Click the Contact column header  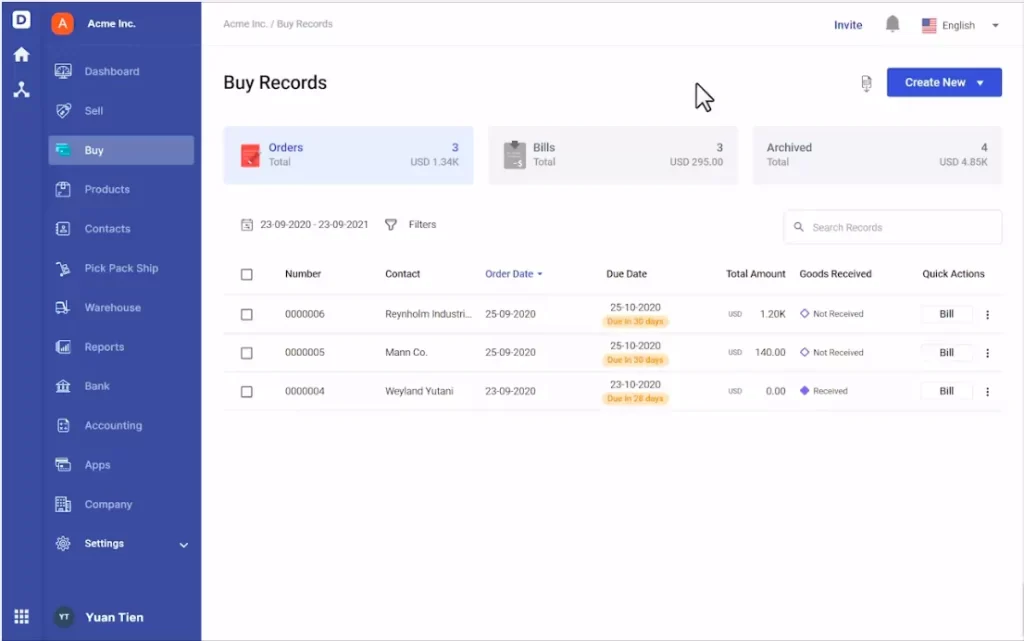tap(402, 274)
